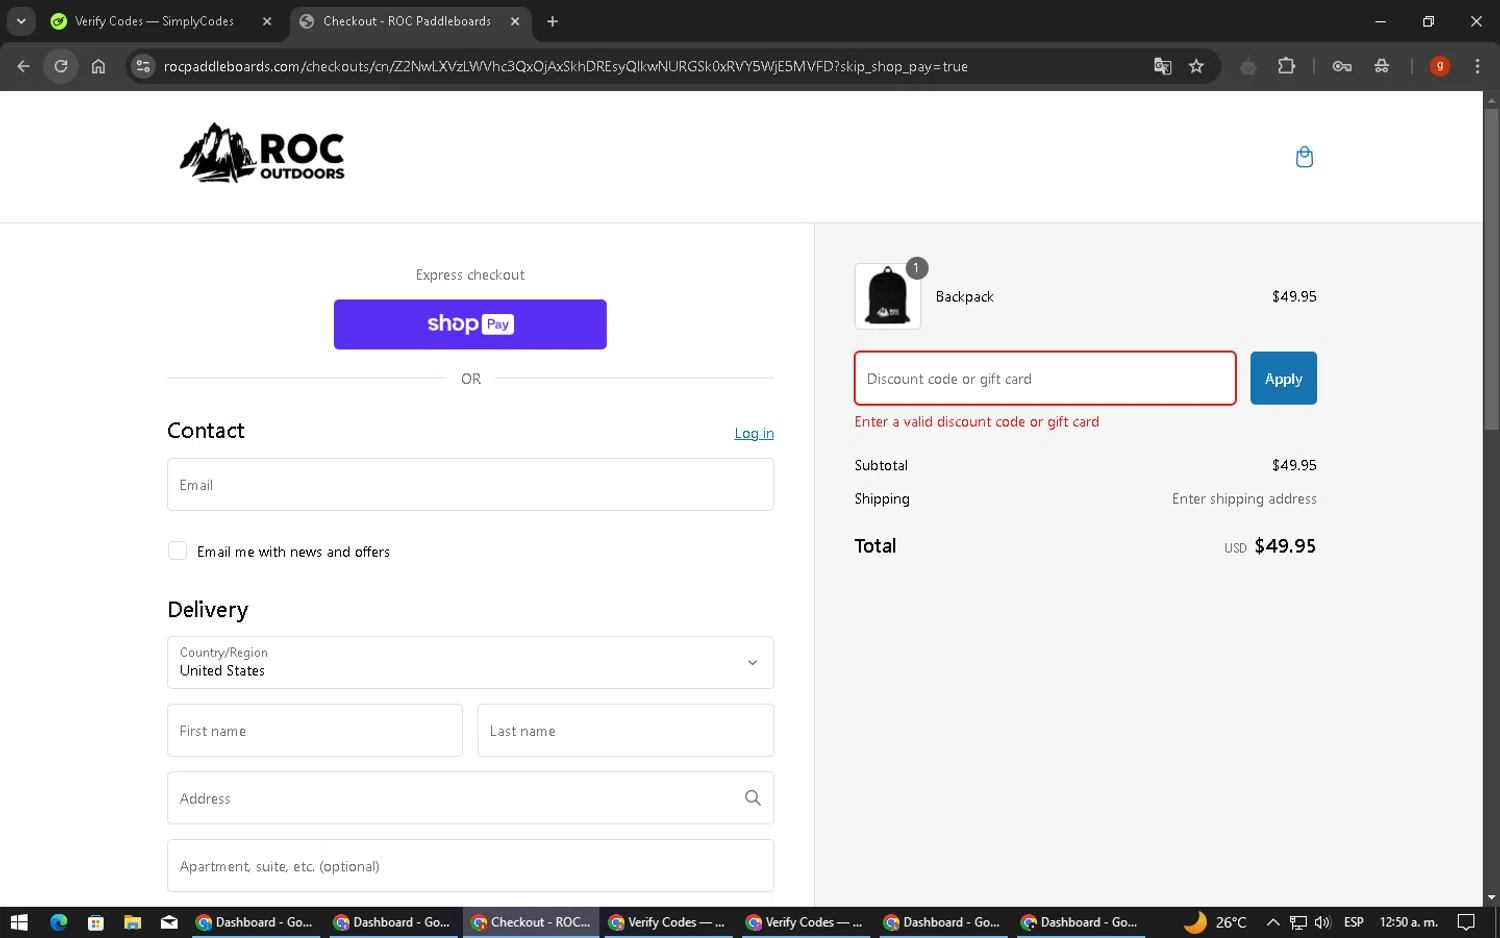Open the Chrome profile avatar
The width and height of the screenshot is (1500, 938).
tap(1439, 66)
